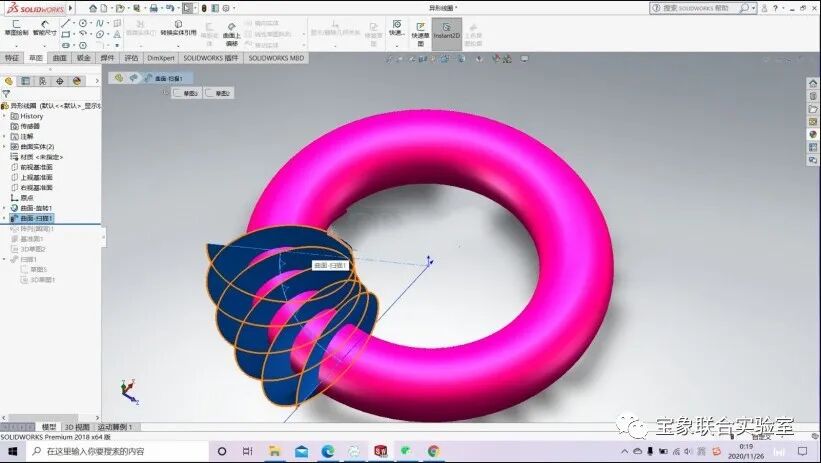Expand the 曲面-扫描1 feature node
This screenshot has height=463, width=821.
click(x=5, y=218)
